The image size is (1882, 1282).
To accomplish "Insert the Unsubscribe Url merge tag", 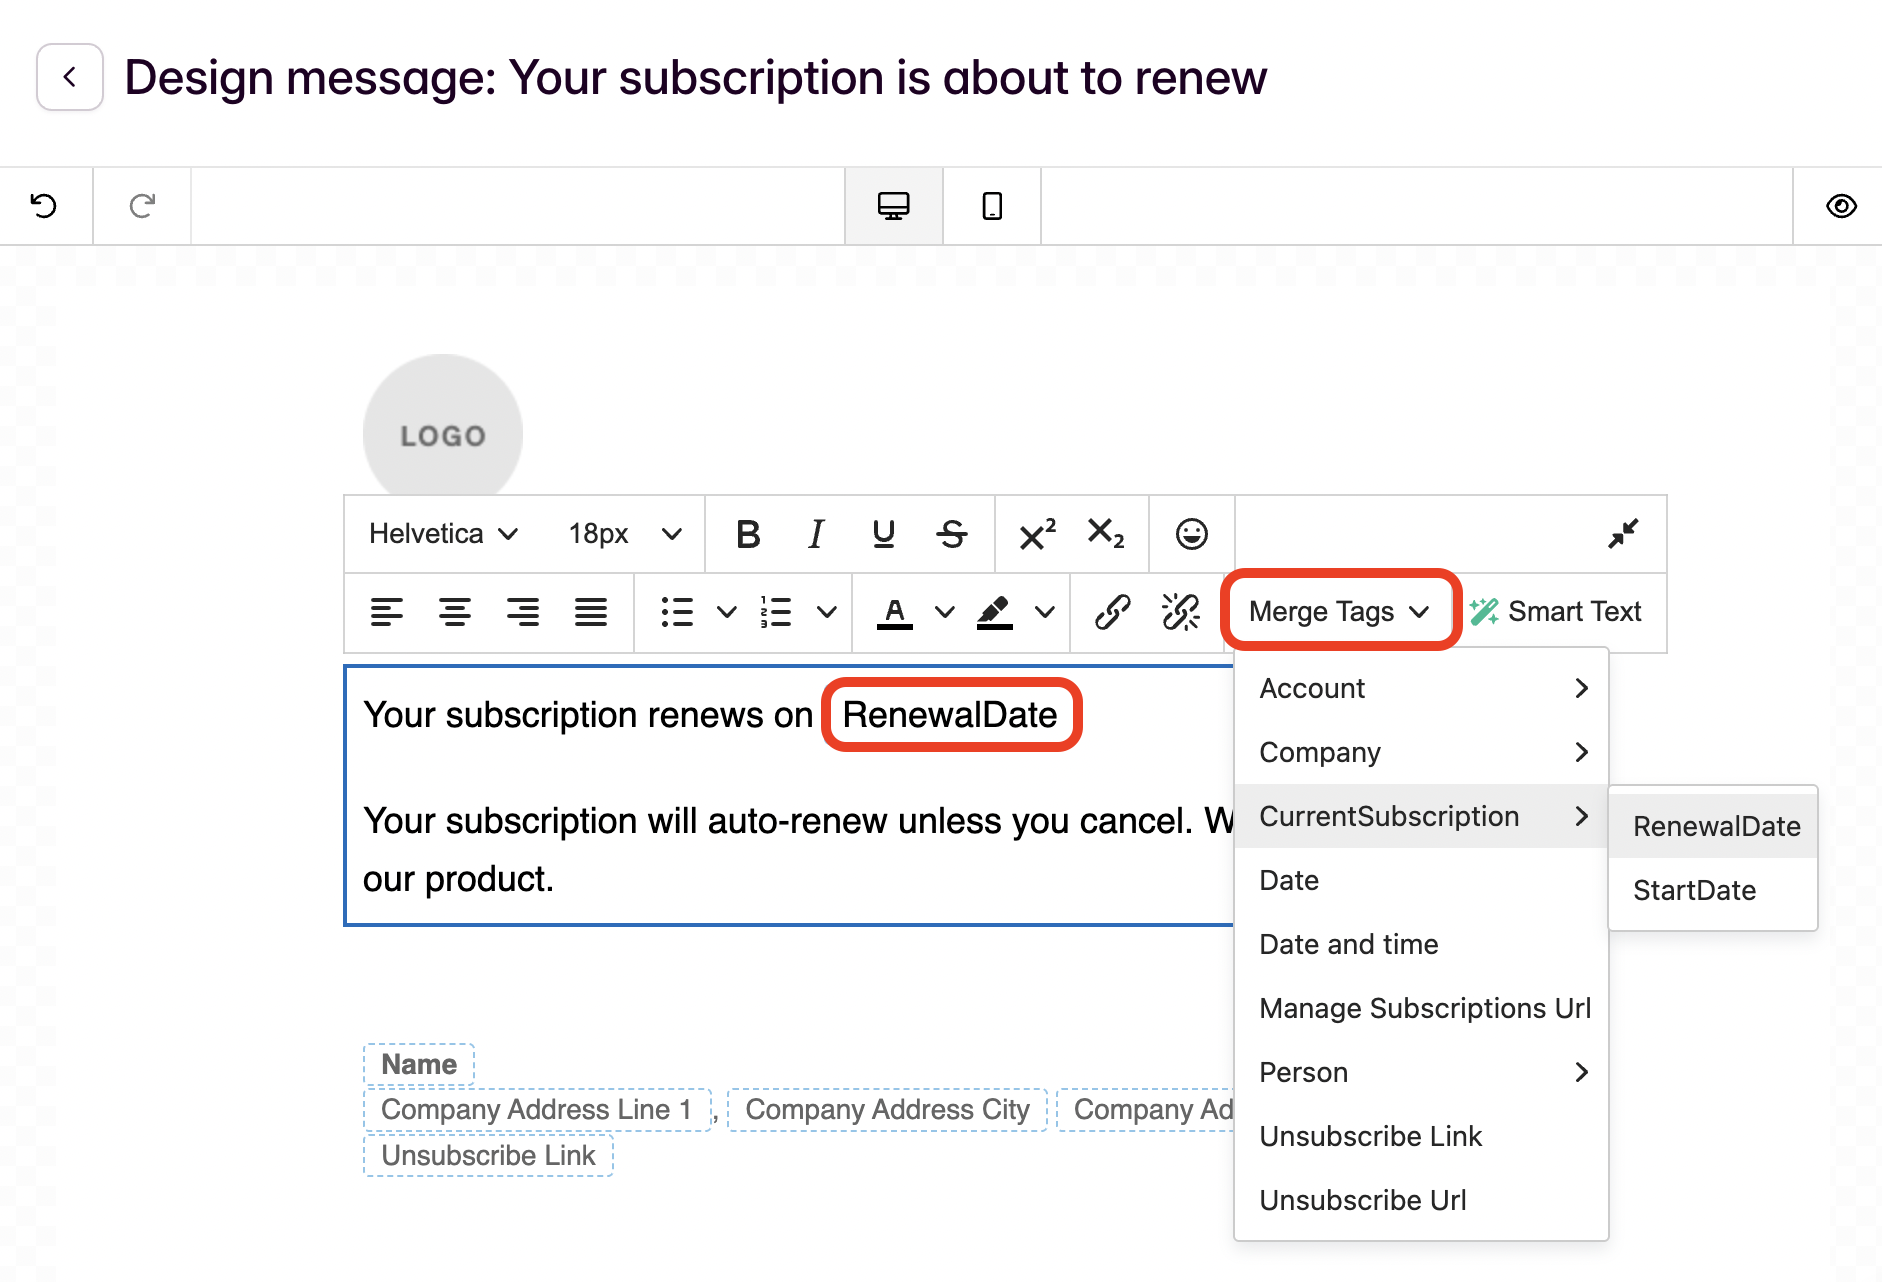I will pyautogui.click(x=1421, y=1200).
